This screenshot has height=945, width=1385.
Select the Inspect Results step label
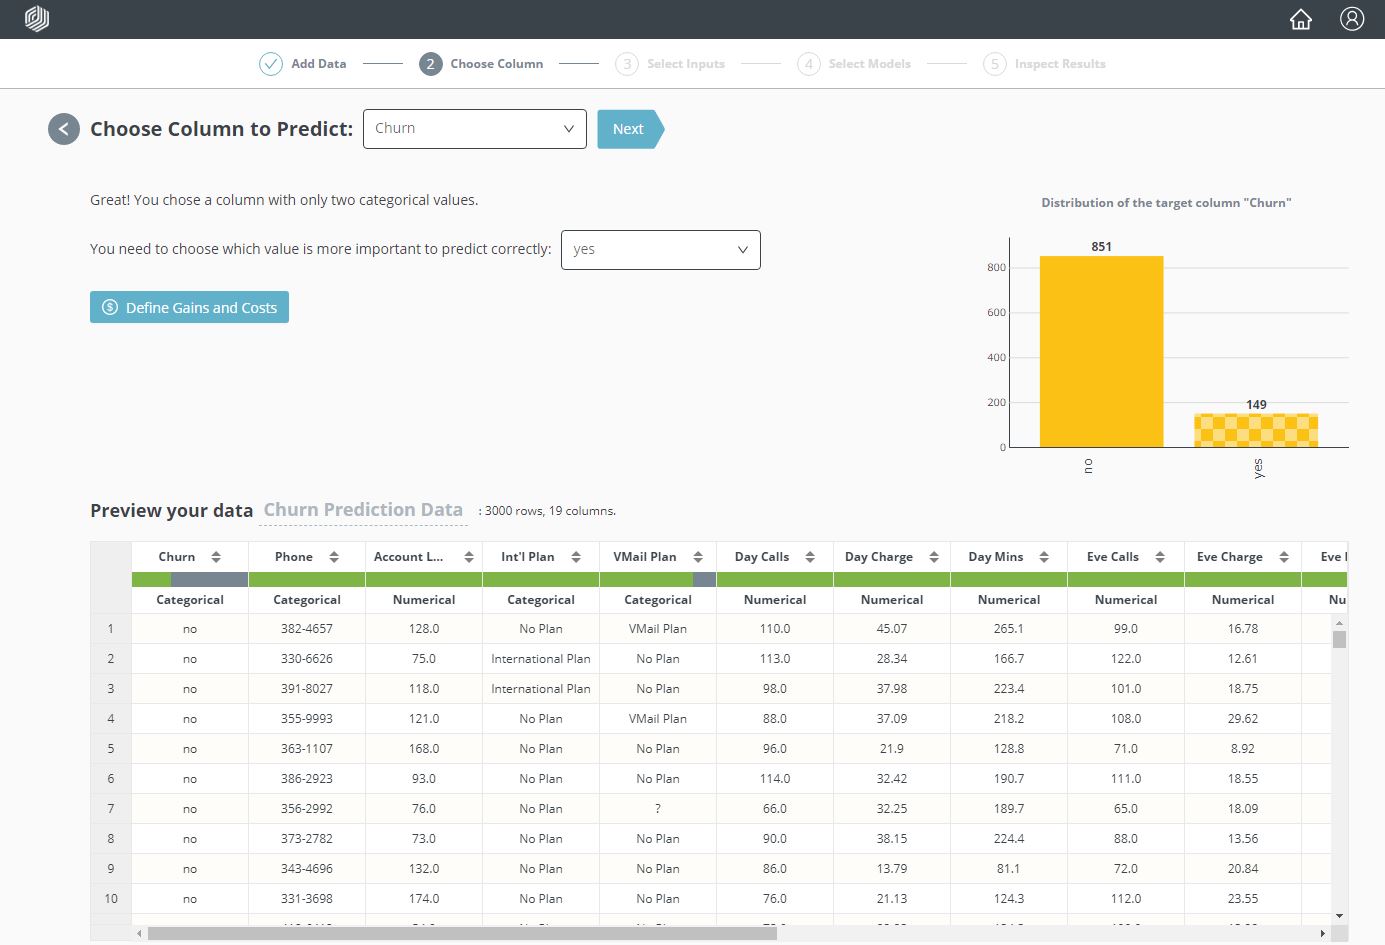point(1060,64)
